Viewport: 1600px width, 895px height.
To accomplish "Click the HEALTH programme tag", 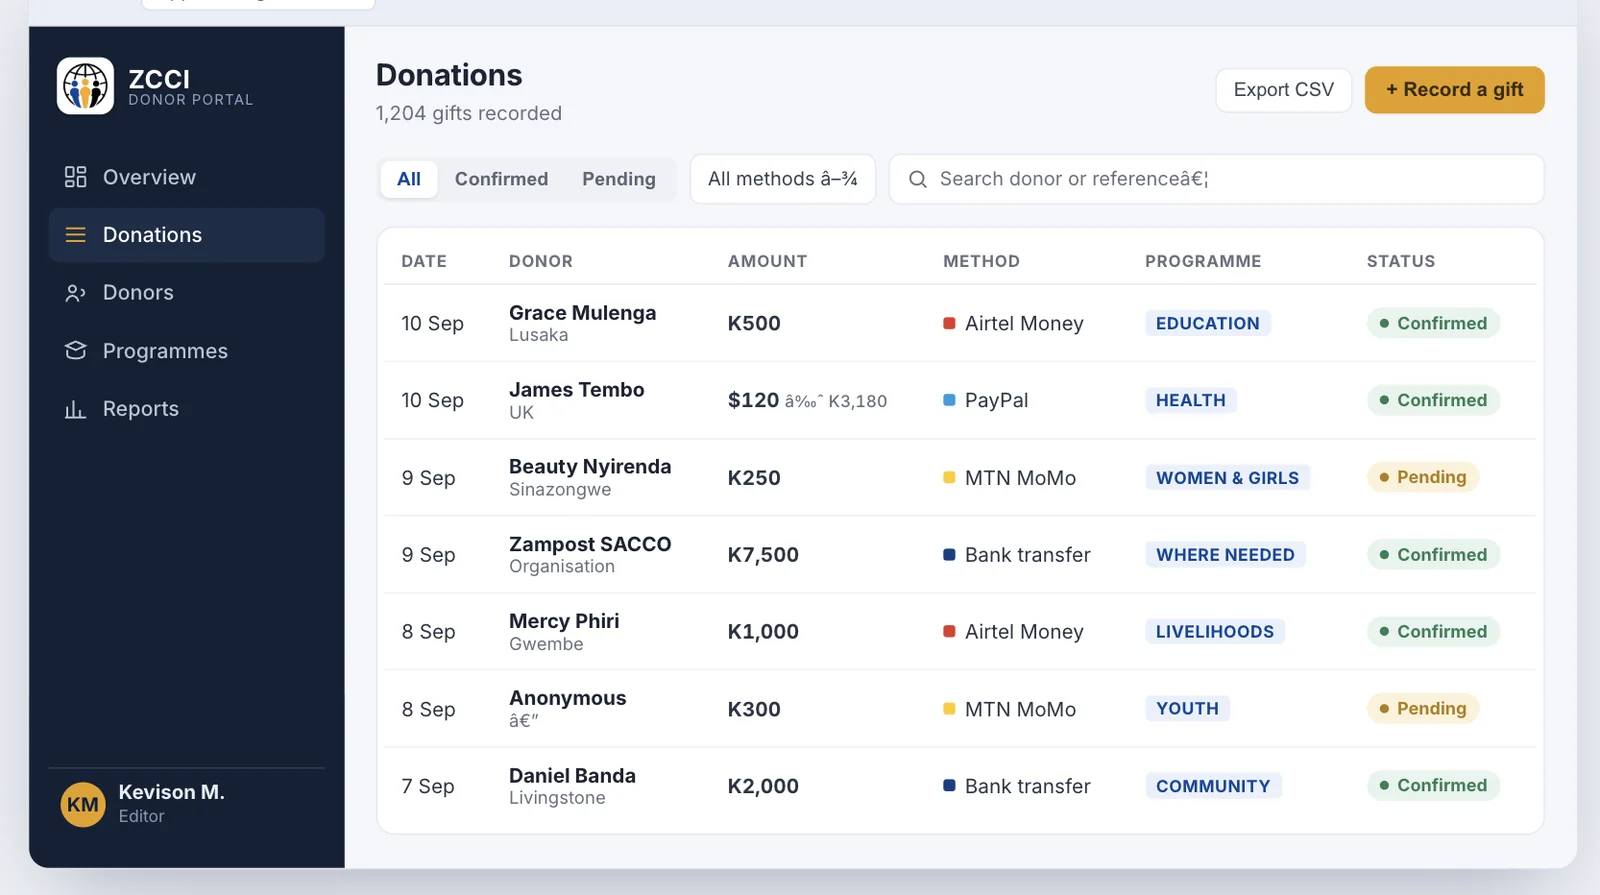I will (1190, 400).
